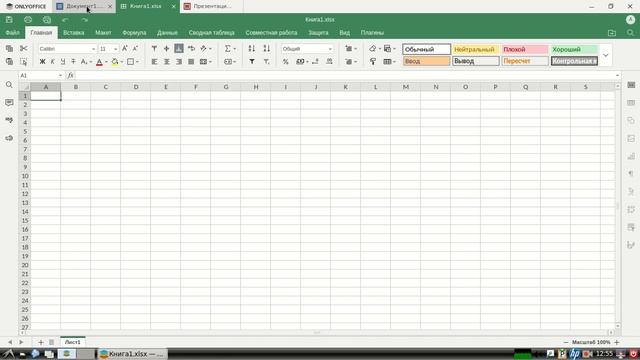
Task: Click the Save icon in title bar
Action: click(9, 20)
